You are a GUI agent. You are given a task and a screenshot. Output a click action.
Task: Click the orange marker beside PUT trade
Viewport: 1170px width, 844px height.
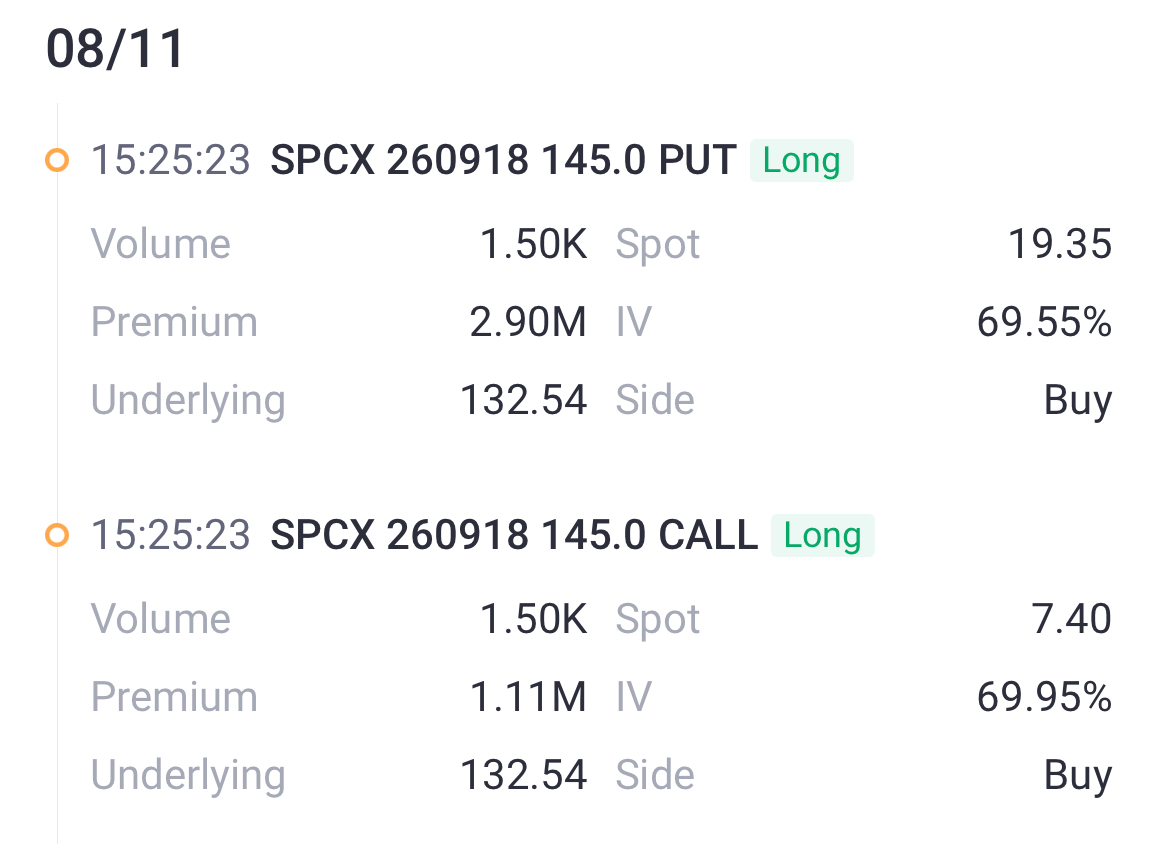(x=57, y=160)
